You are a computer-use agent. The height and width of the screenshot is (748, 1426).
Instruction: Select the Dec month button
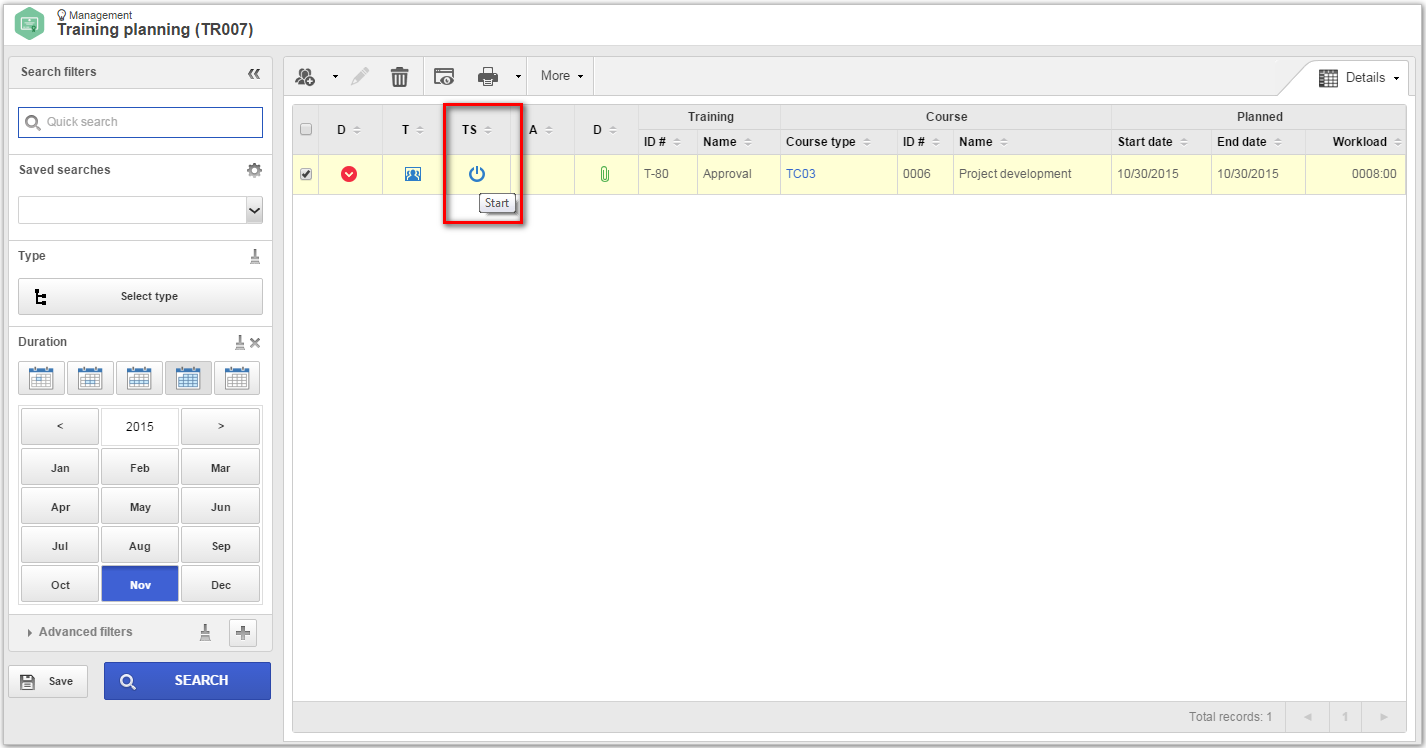point(220,585)
